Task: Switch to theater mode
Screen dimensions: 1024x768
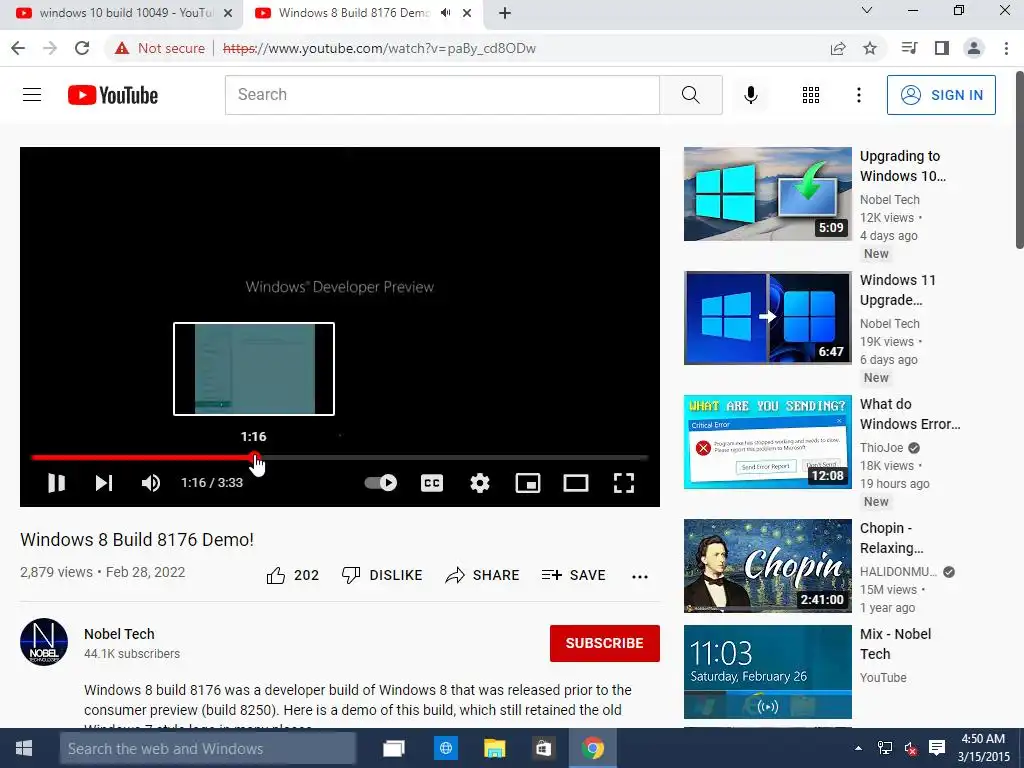Action: click(x=575, y=483)
